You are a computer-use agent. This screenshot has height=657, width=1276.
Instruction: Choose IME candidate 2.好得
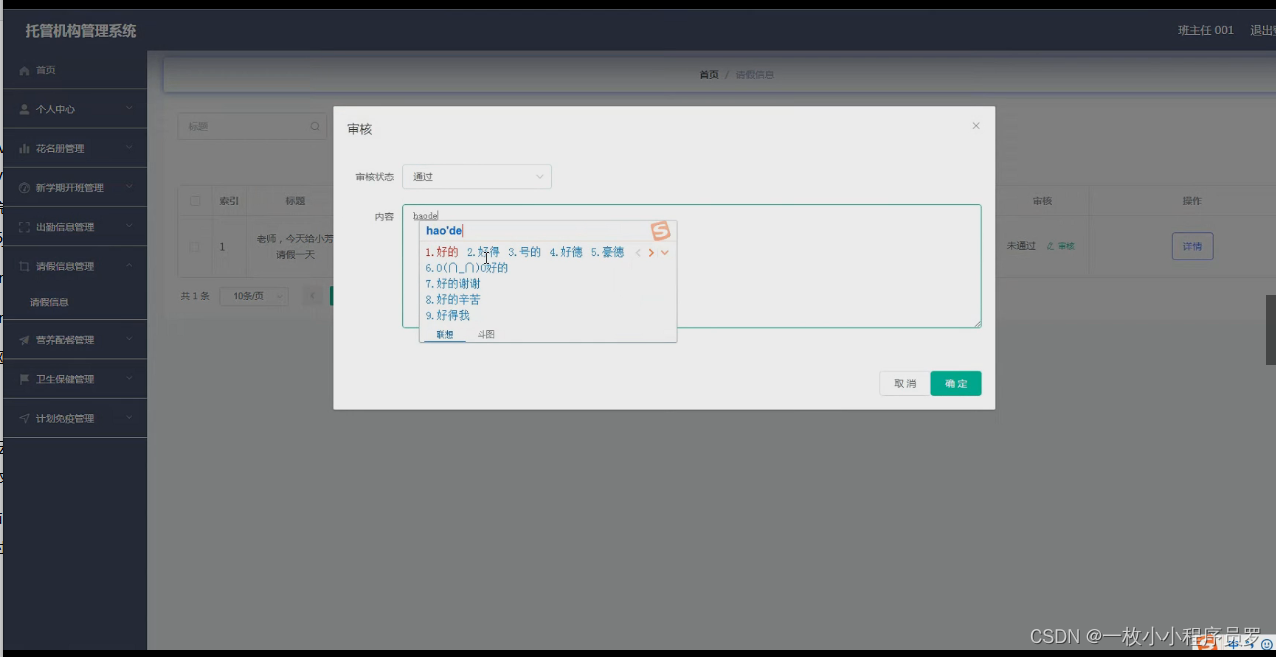pos(483,253)
